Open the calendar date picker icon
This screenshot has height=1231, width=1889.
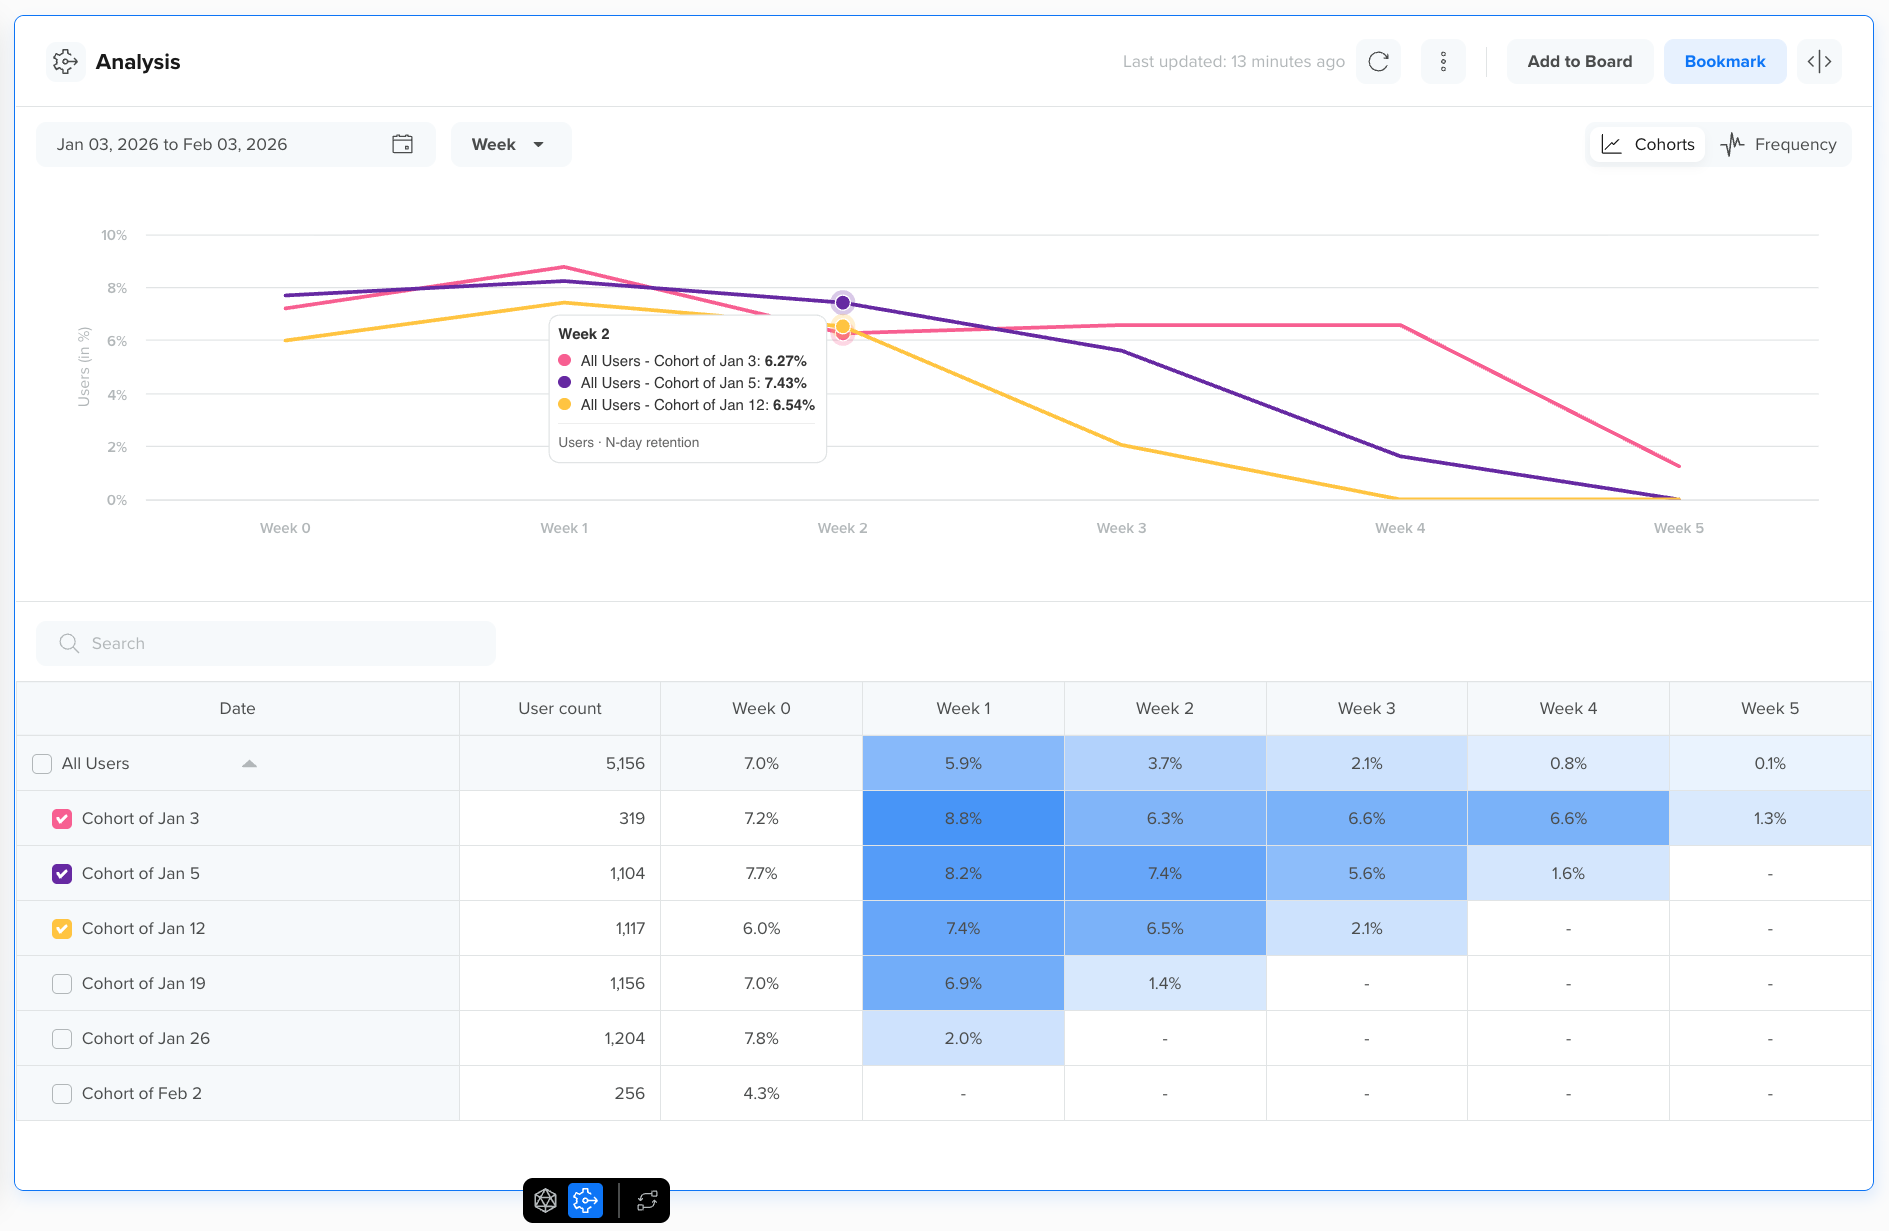402,144
